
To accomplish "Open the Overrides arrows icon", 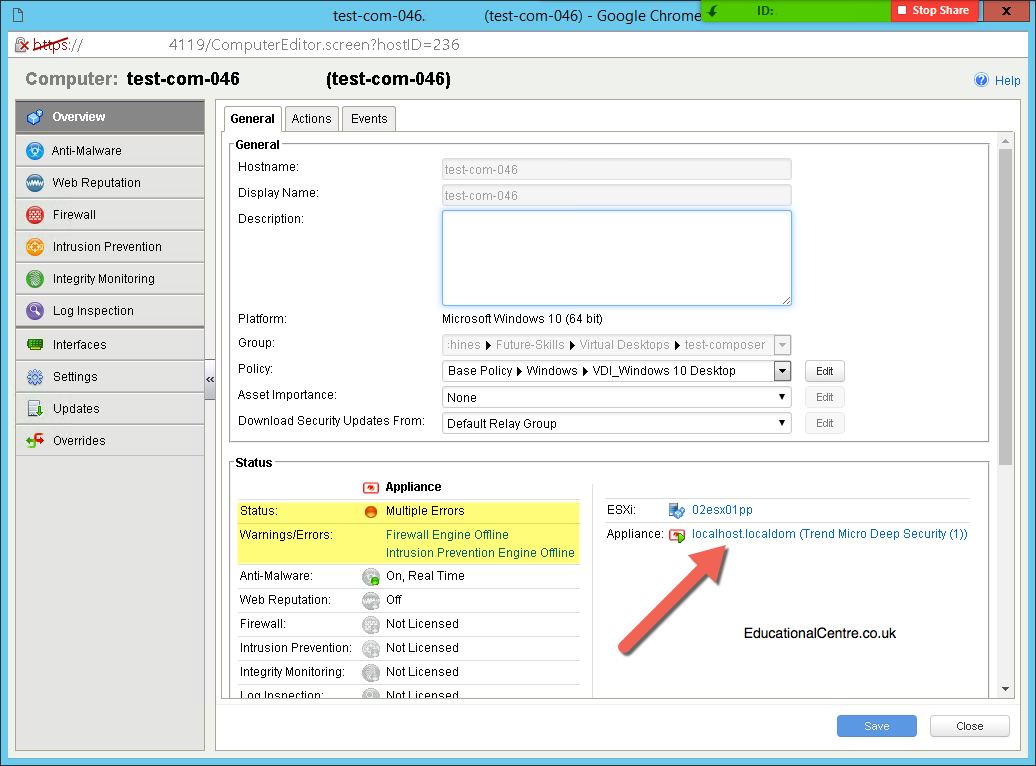I will [x=35, y=440].
